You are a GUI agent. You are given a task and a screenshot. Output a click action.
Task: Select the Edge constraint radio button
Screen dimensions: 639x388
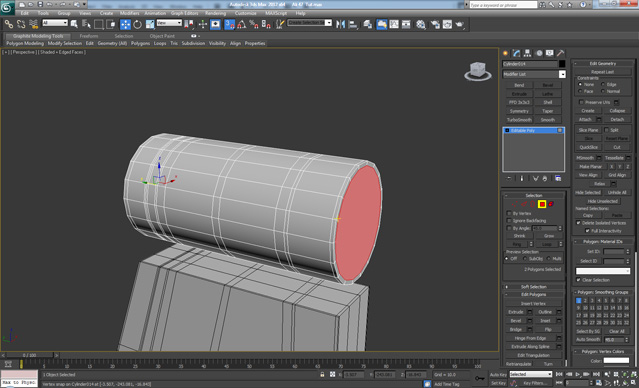tap(603, 84)
